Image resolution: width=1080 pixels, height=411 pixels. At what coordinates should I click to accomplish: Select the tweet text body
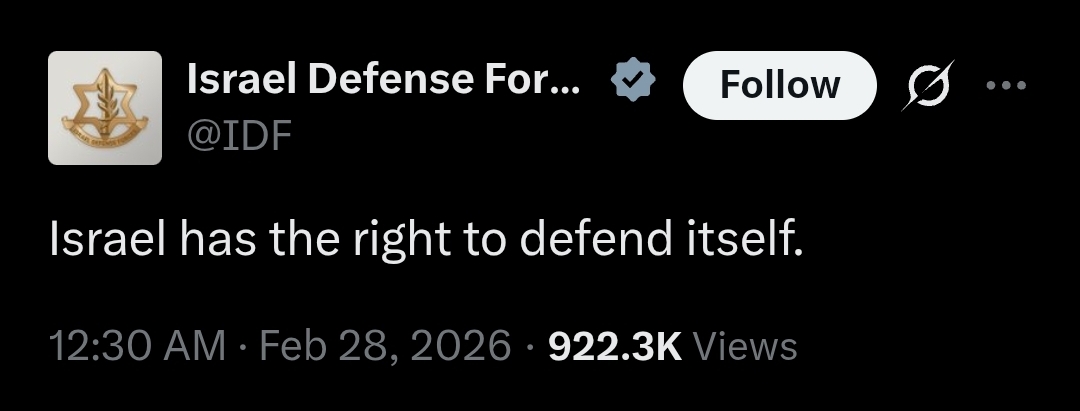tap(426, 239)
